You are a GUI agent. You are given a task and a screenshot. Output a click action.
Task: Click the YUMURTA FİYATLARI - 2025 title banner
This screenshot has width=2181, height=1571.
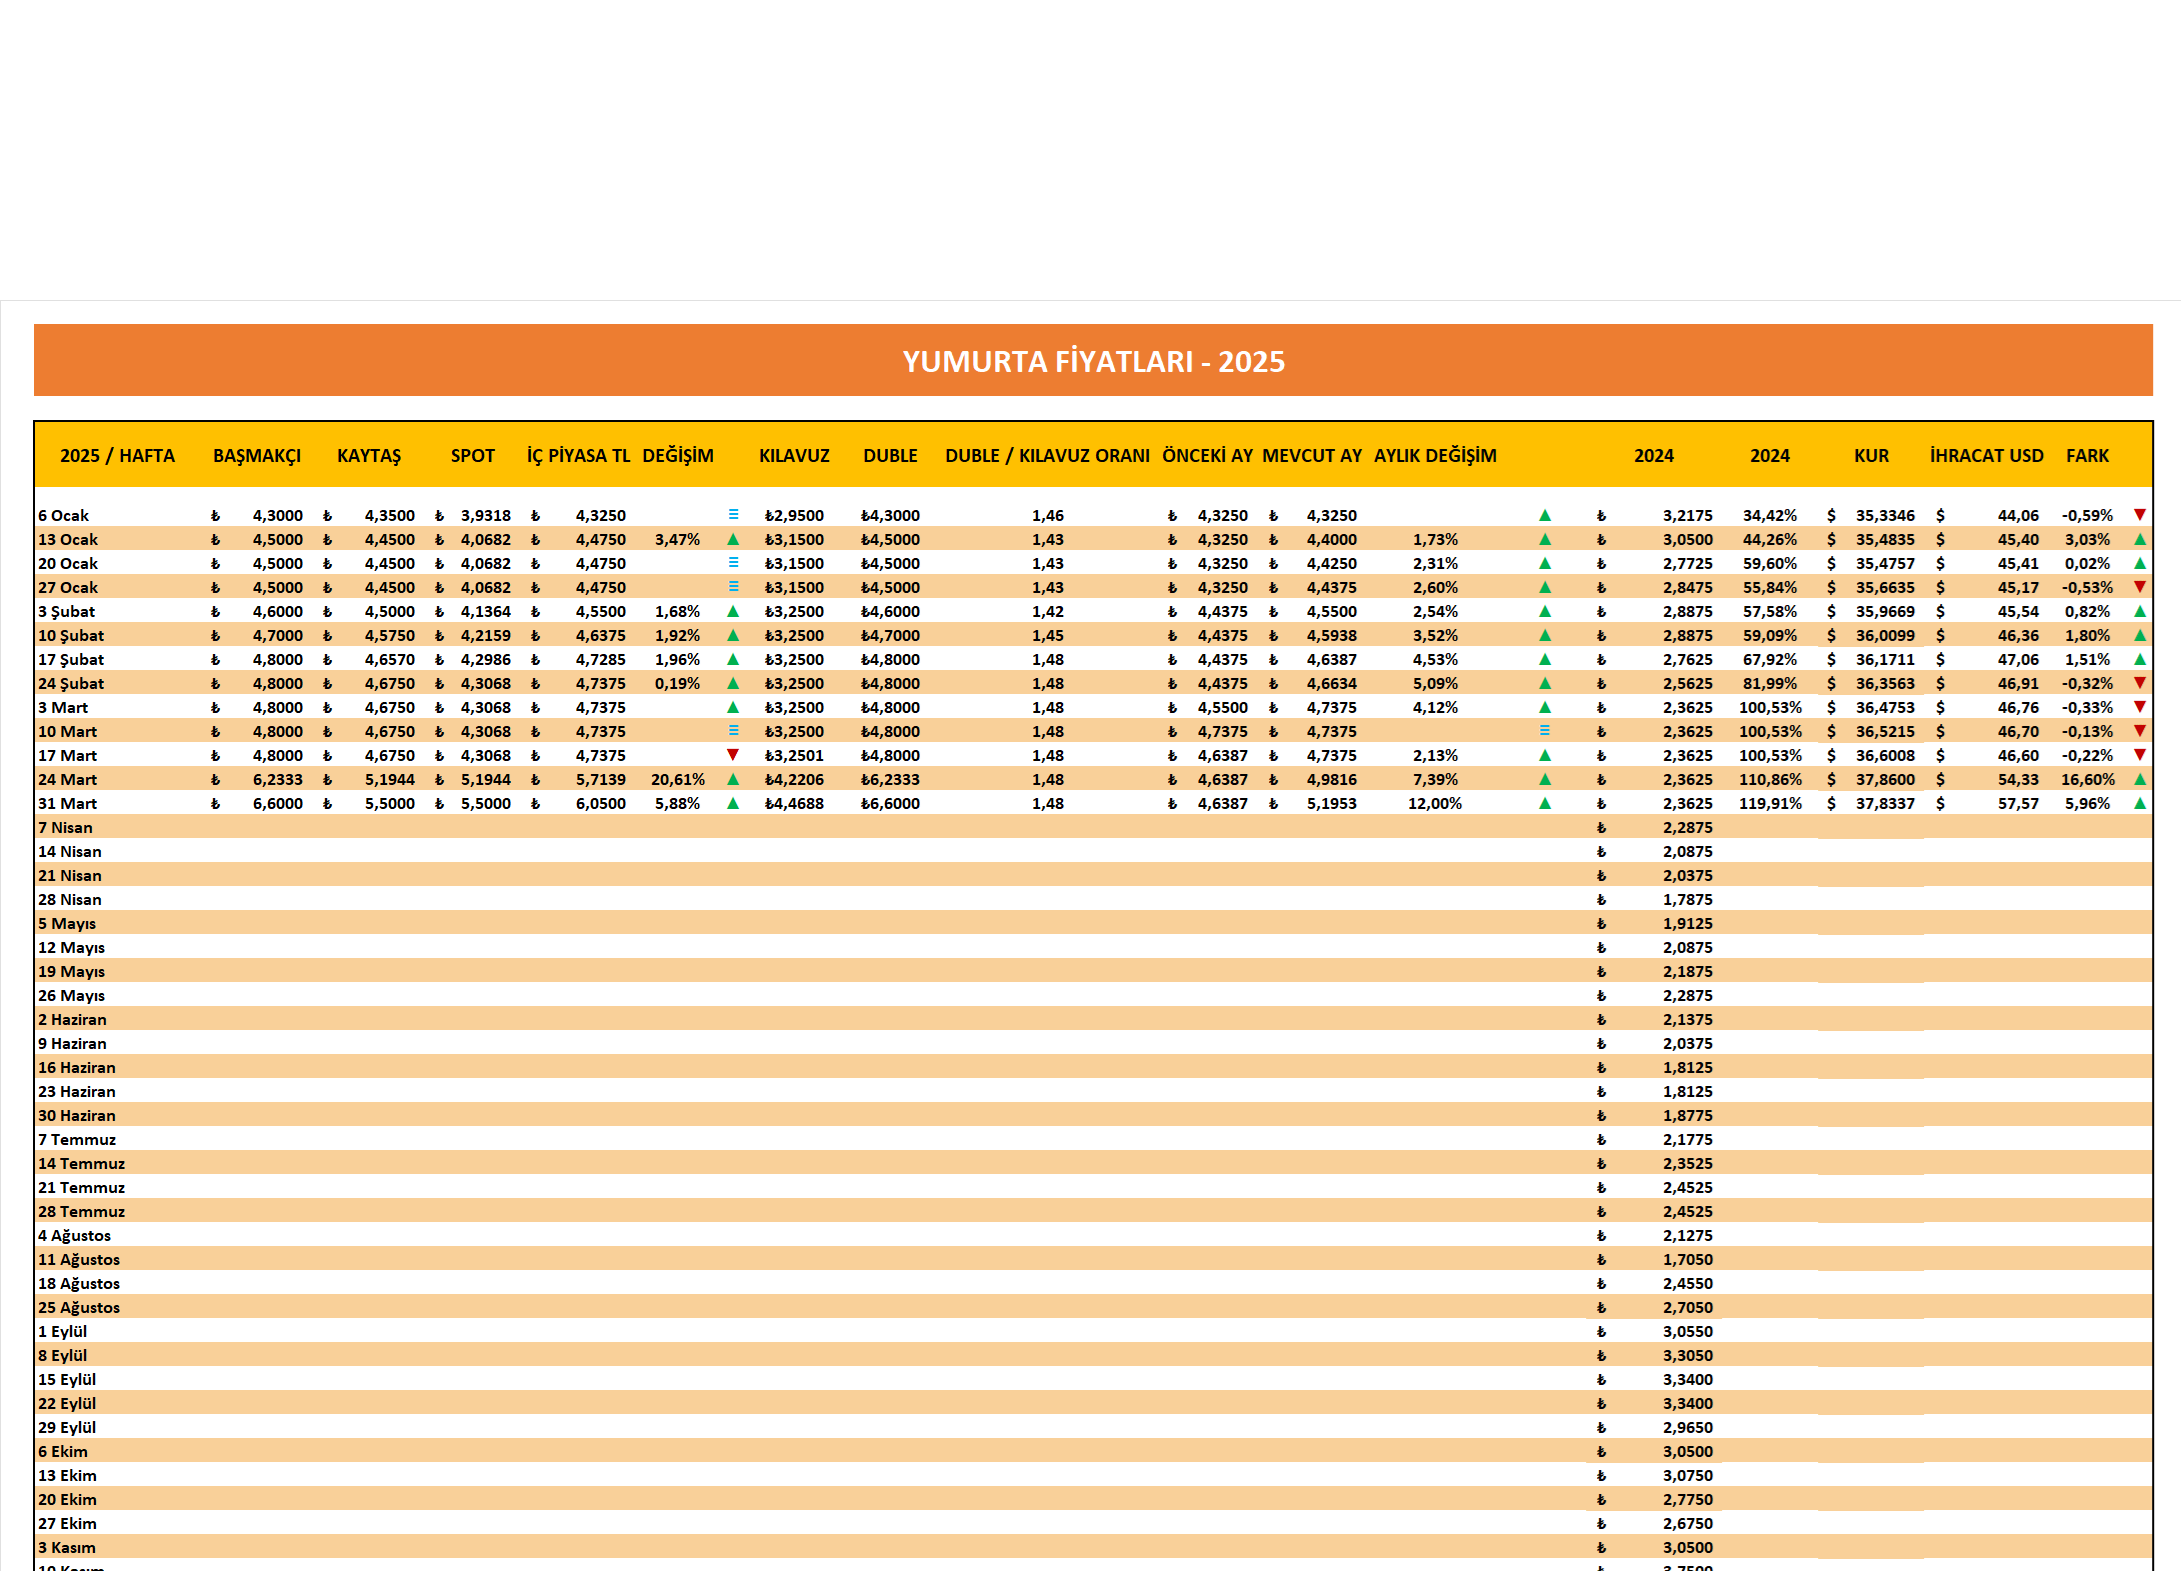(1093, 360)
